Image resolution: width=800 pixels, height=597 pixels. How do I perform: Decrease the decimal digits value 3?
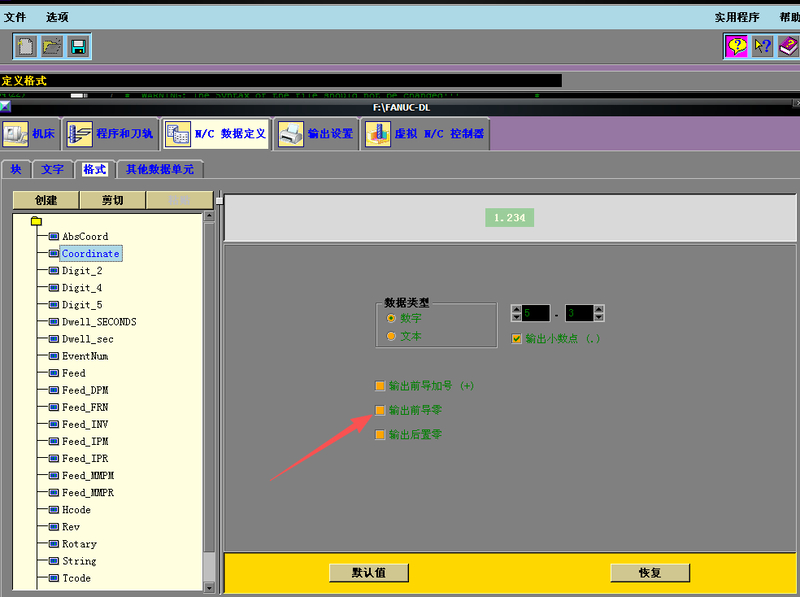point(599,317)
